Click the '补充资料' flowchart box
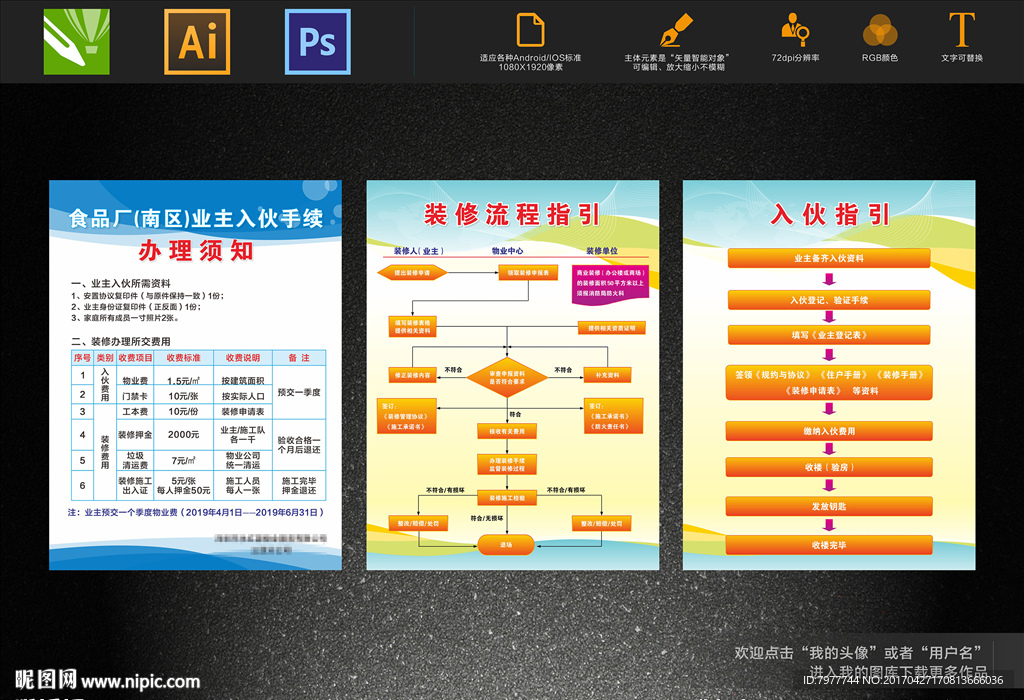This screenshot has height=700, width=1024. pos(607,375)
